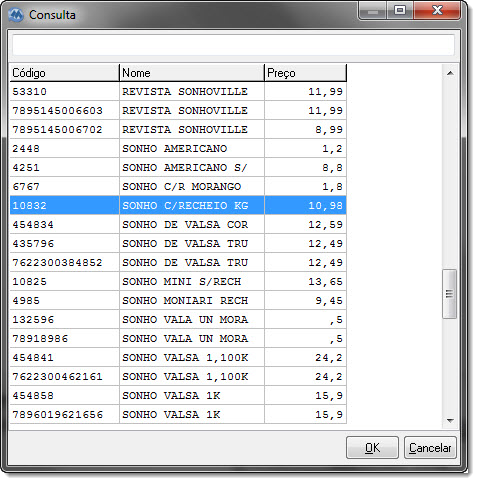Image resolution: width=478 pixels, height=483 pixels.
Task: Select row with code 7895145006702
Action: pos(178,129)
